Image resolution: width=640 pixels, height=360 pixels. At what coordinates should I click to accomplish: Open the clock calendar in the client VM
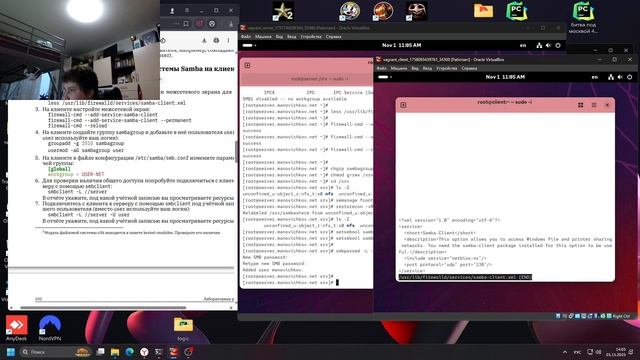505,77
